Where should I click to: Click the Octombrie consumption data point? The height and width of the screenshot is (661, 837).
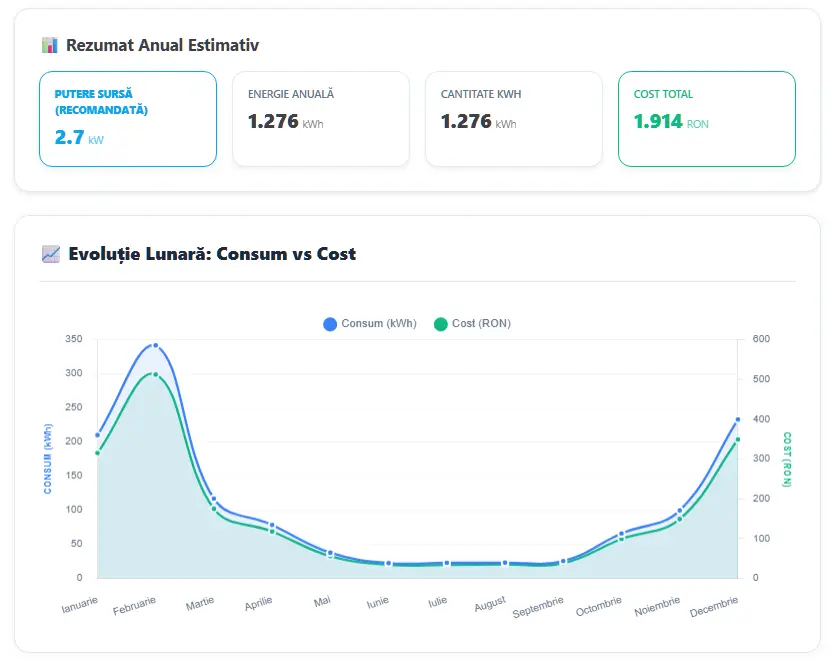[x=621, y=534]
